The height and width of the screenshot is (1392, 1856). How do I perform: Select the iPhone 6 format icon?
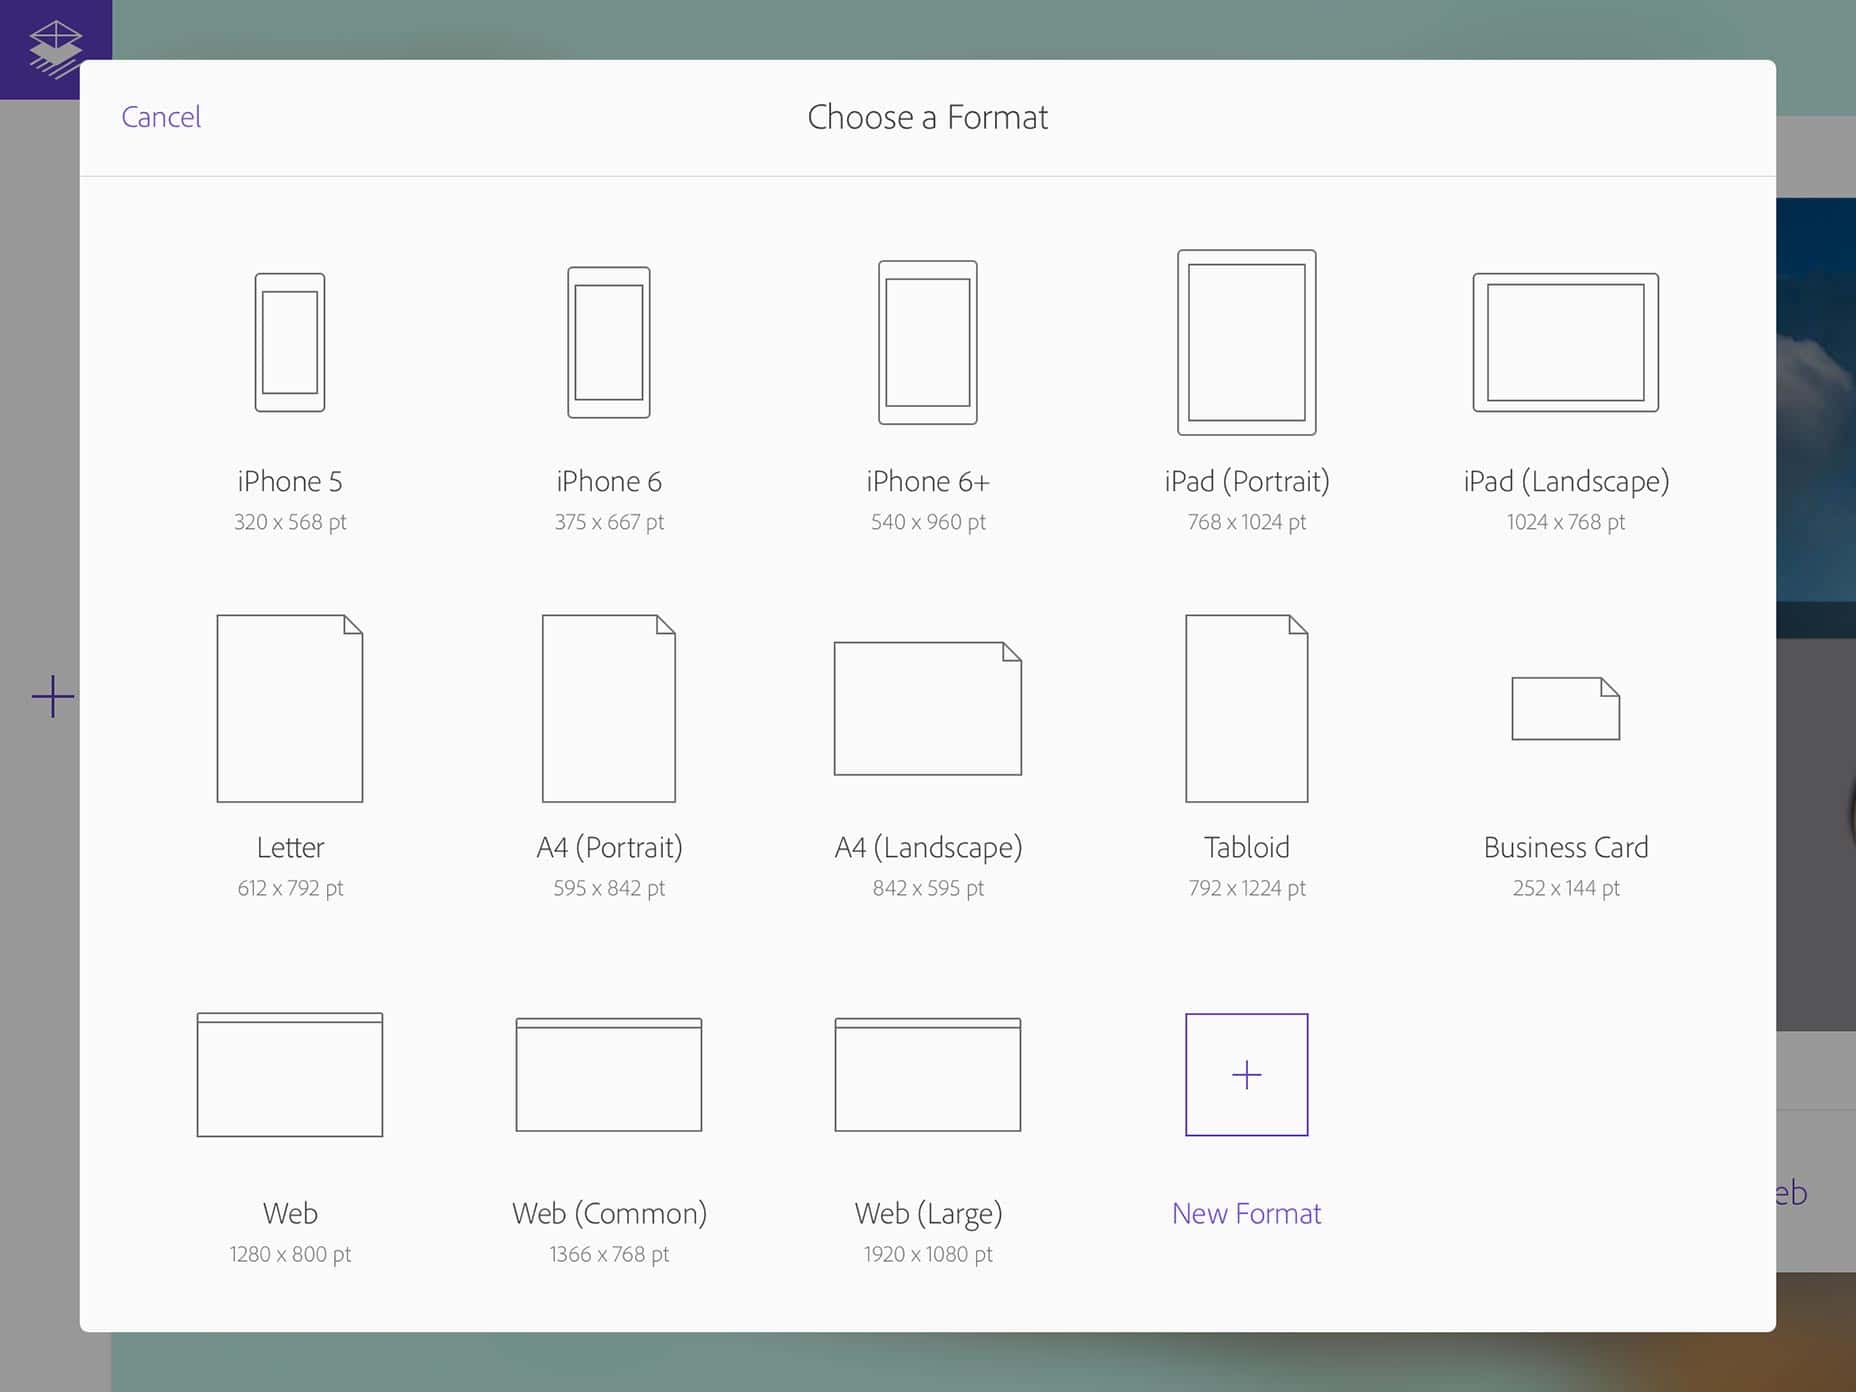(609, 340)
